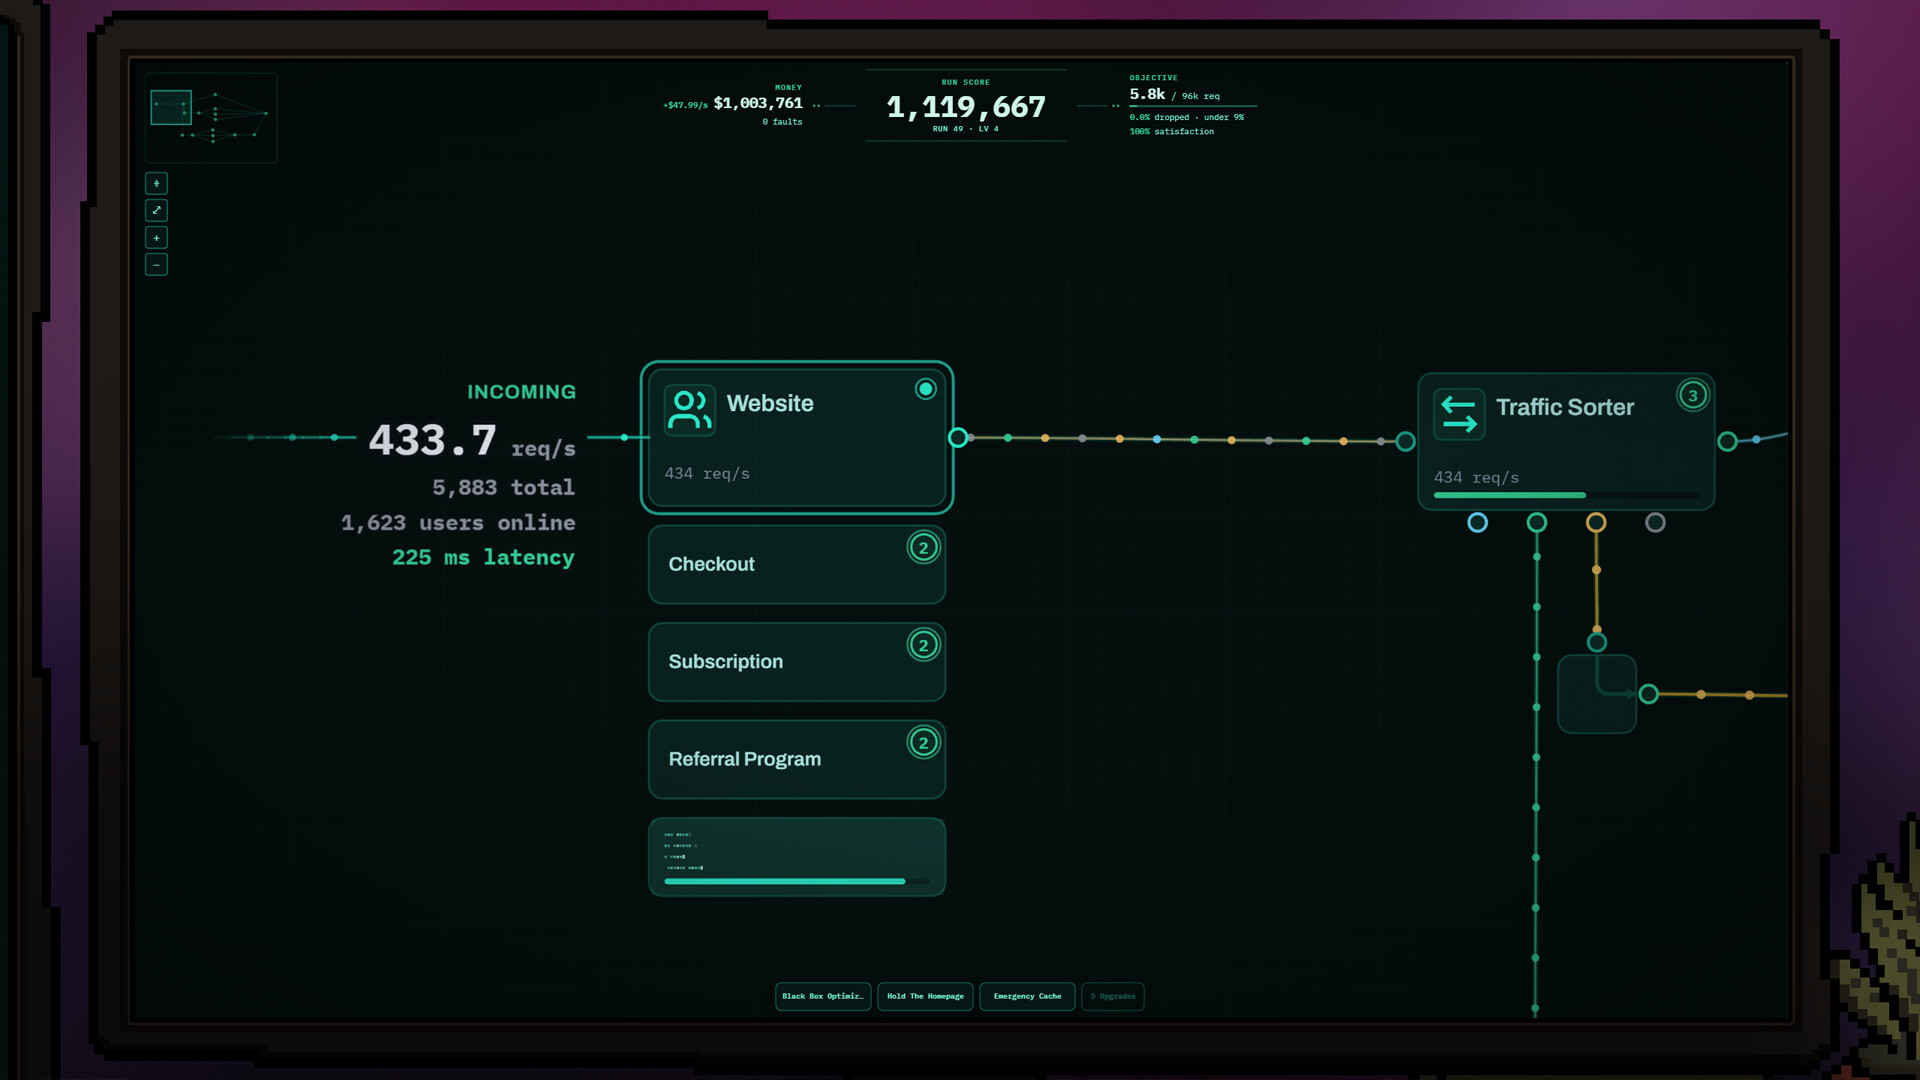
Task: Click the topmost map control button
Action: point(156,183)
